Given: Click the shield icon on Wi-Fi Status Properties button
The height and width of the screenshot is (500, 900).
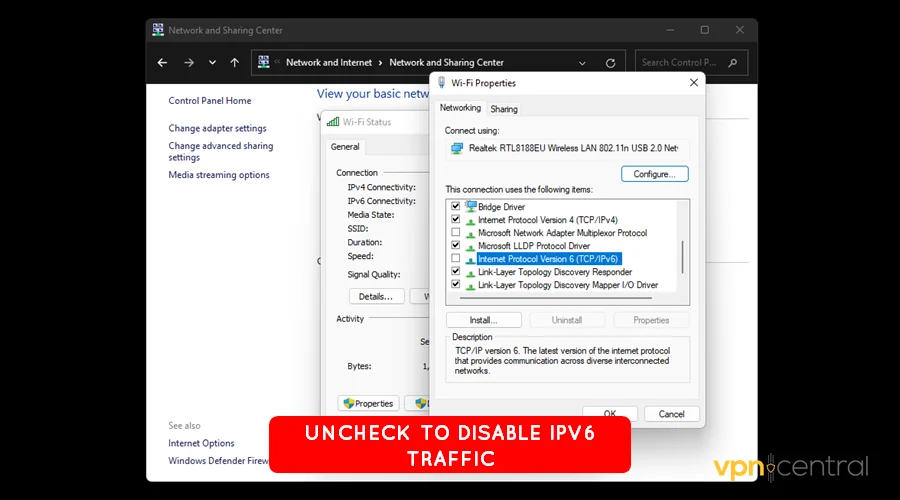Looking at the screenshot, I should click(348, 404).
